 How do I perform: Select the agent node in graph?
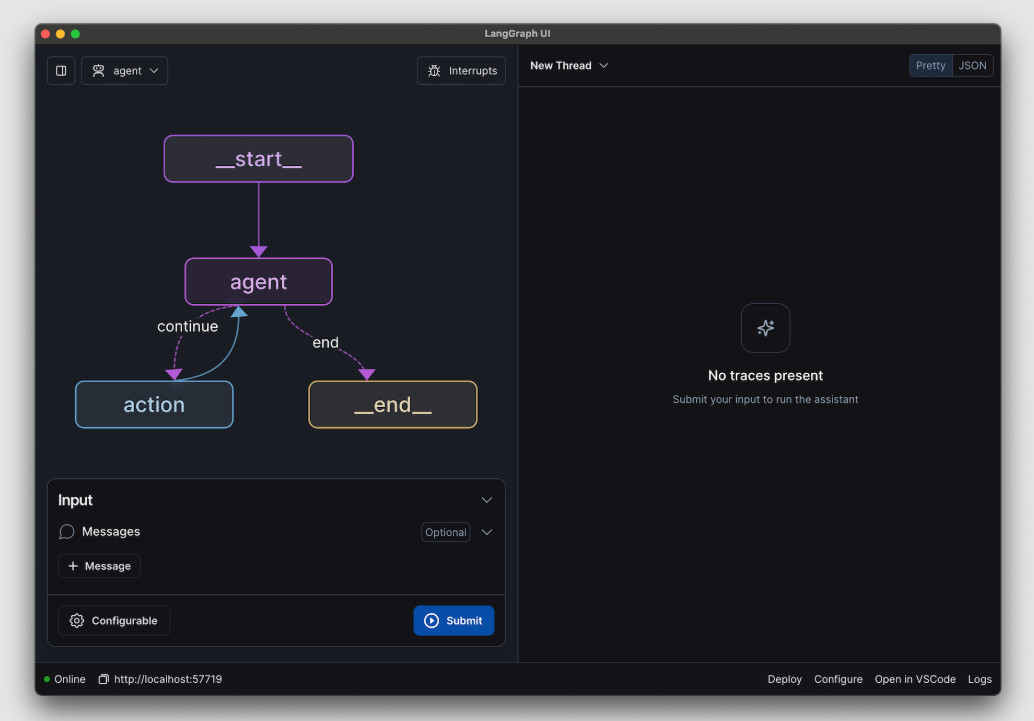(x=258, y=282)
